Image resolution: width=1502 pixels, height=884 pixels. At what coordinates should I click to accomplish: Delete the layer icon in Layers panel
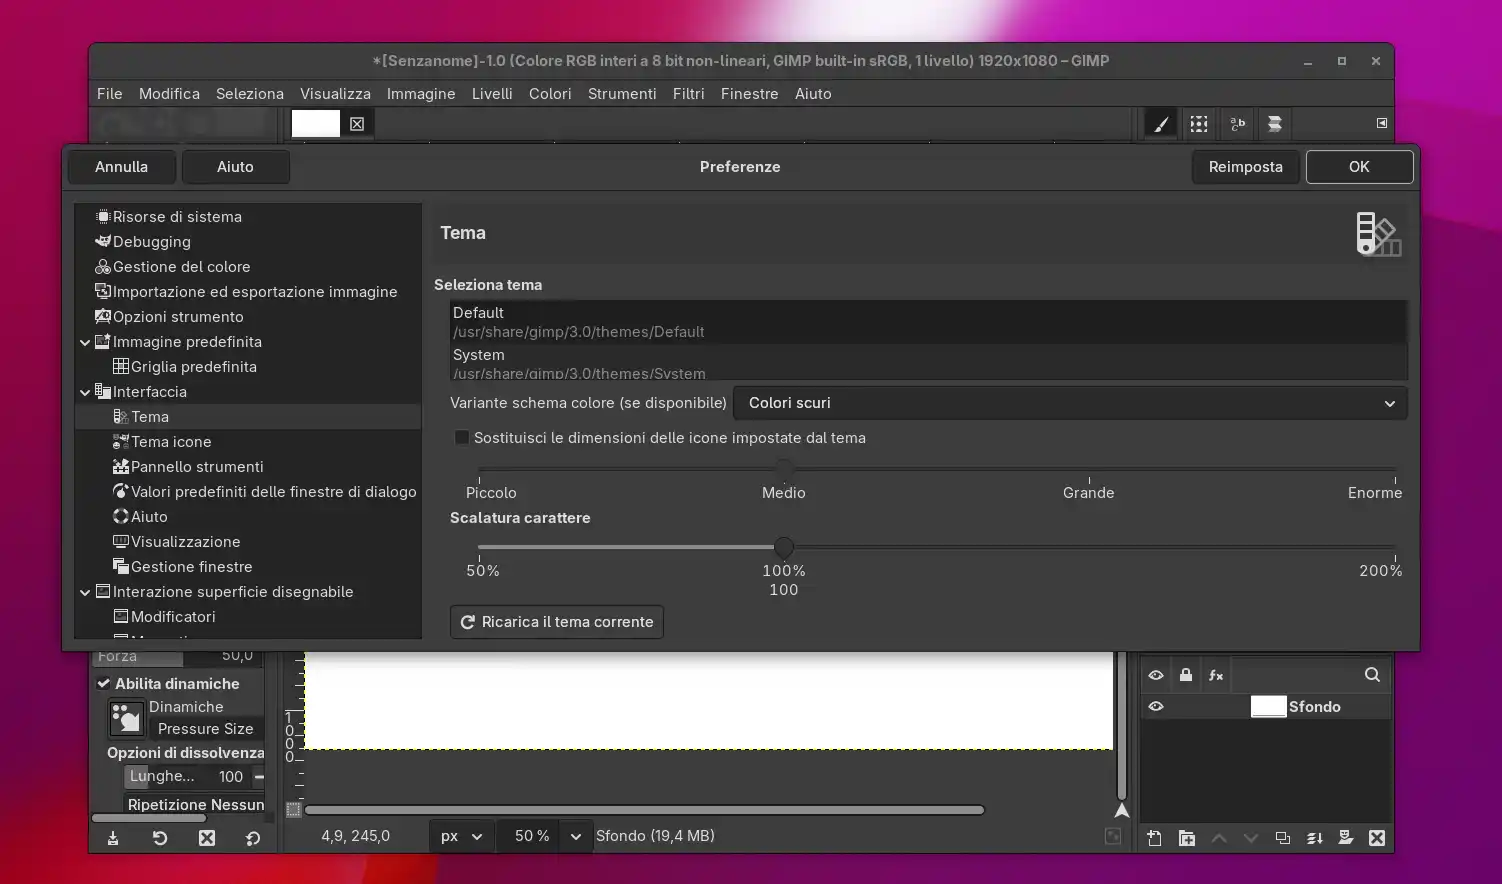(1377, 838)
